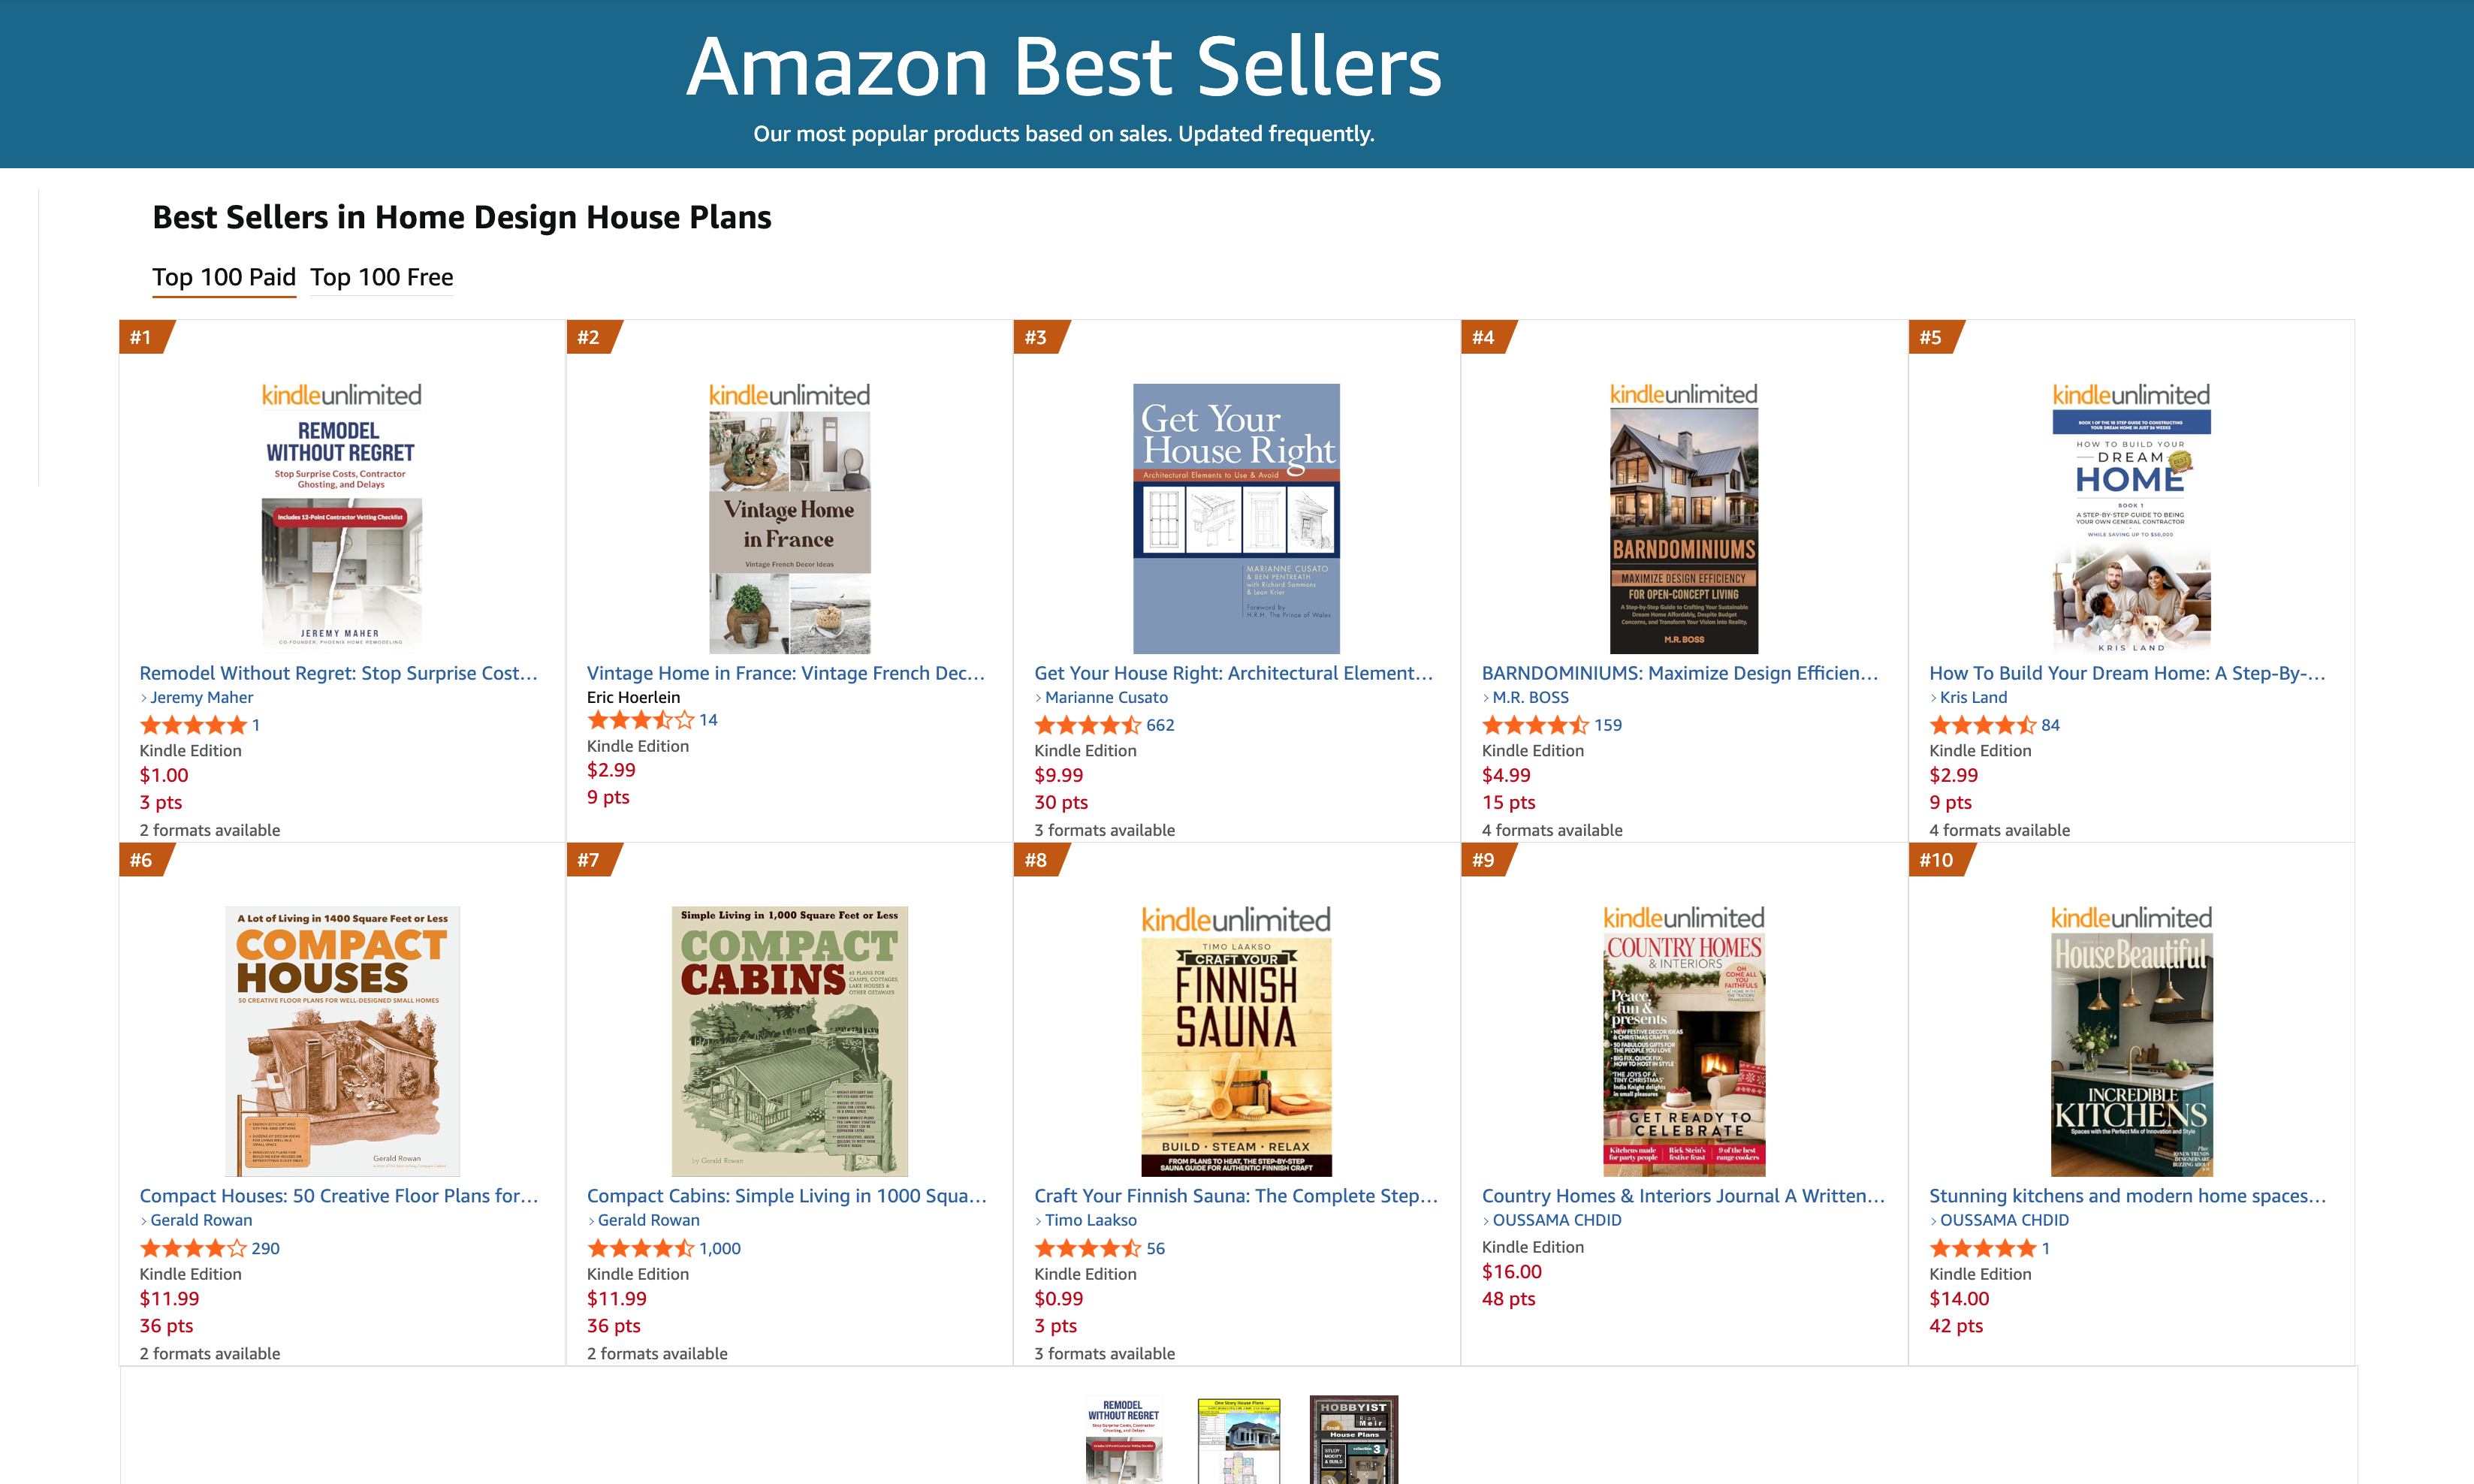Click the Compact Cabins title link
Viewport: 2474px width, 1484px height.
tap(786, 1196)
